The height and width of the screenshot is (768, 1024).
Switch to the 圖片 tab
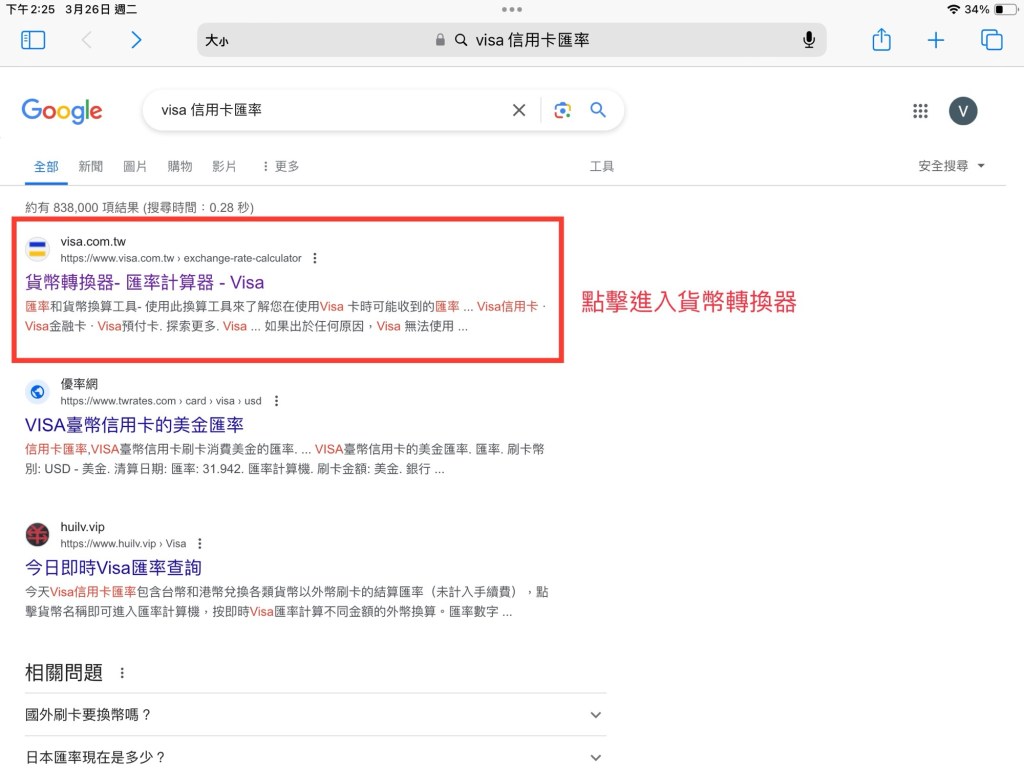pos(135,166)
